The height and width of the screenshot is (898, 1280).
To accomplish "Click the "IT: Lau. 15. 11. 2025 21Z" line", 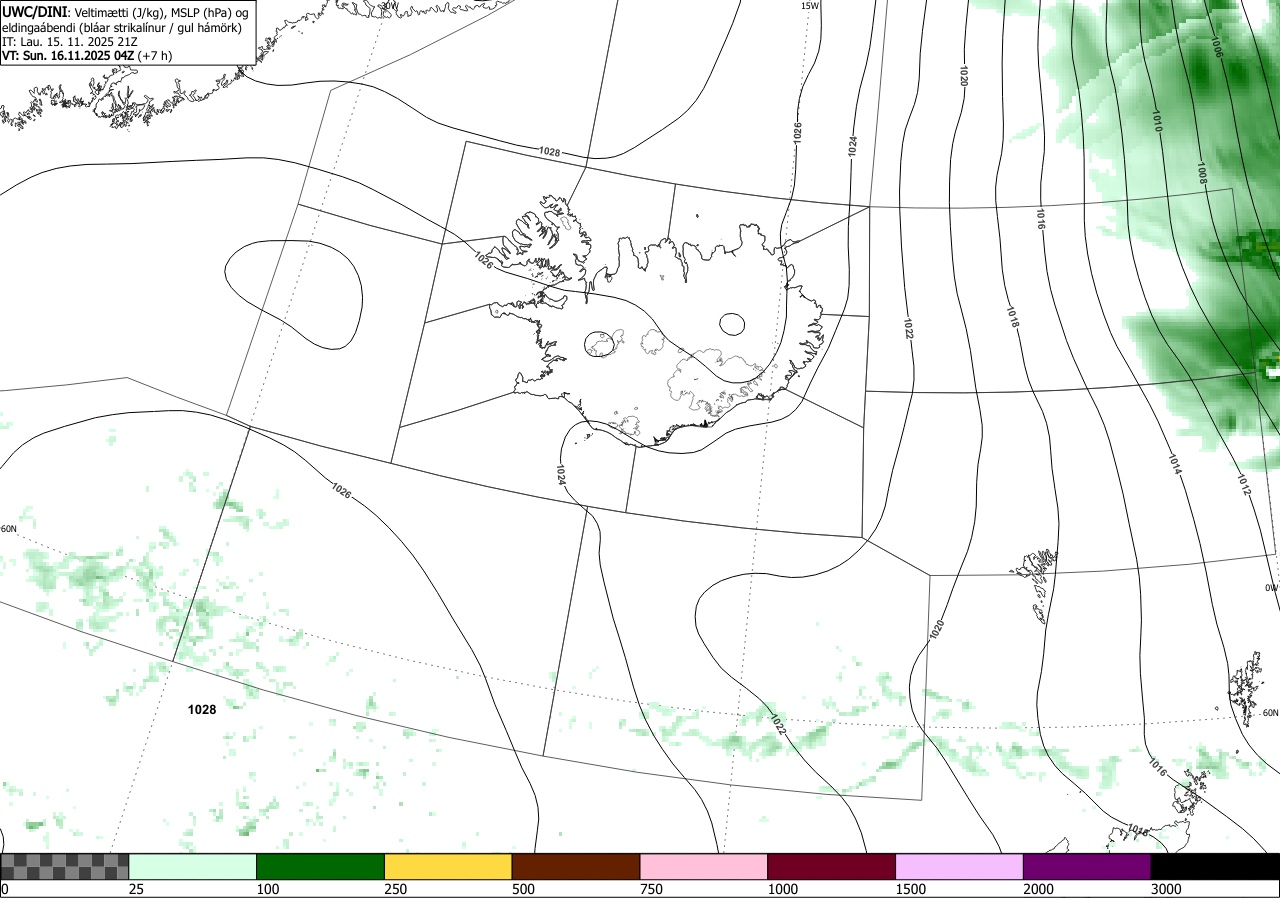I will click(70, 42).
